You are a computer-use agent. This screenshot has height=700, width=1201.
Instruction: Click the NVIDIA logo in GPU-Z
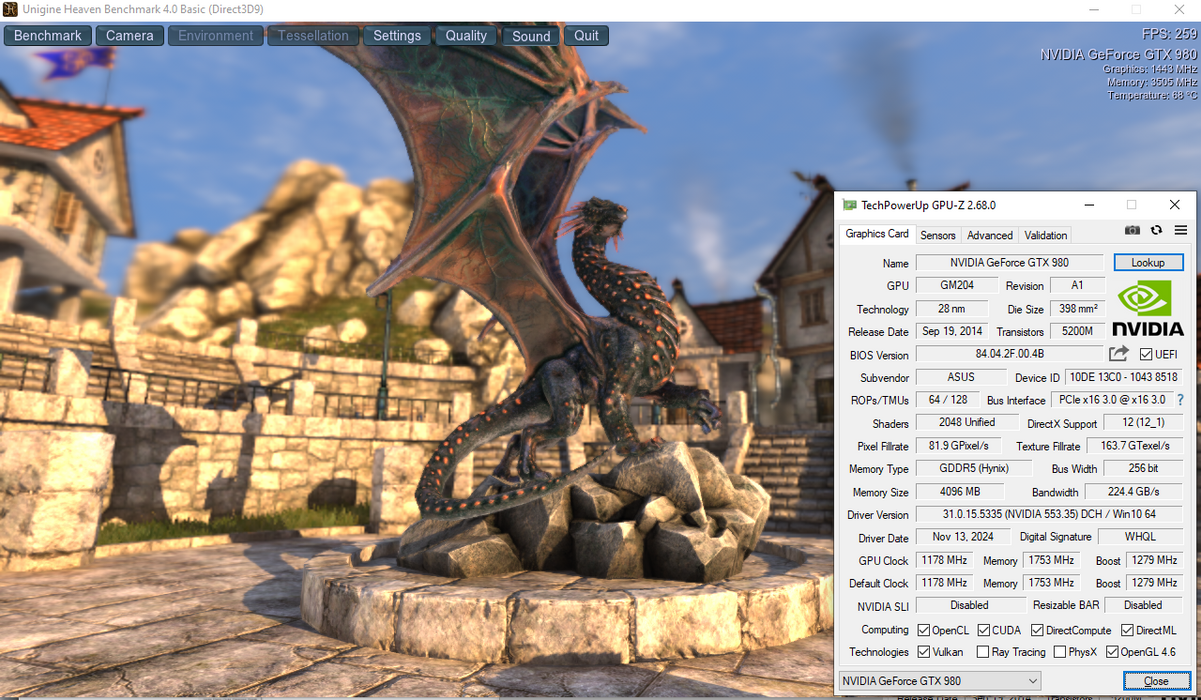[x=1147, y=308]
